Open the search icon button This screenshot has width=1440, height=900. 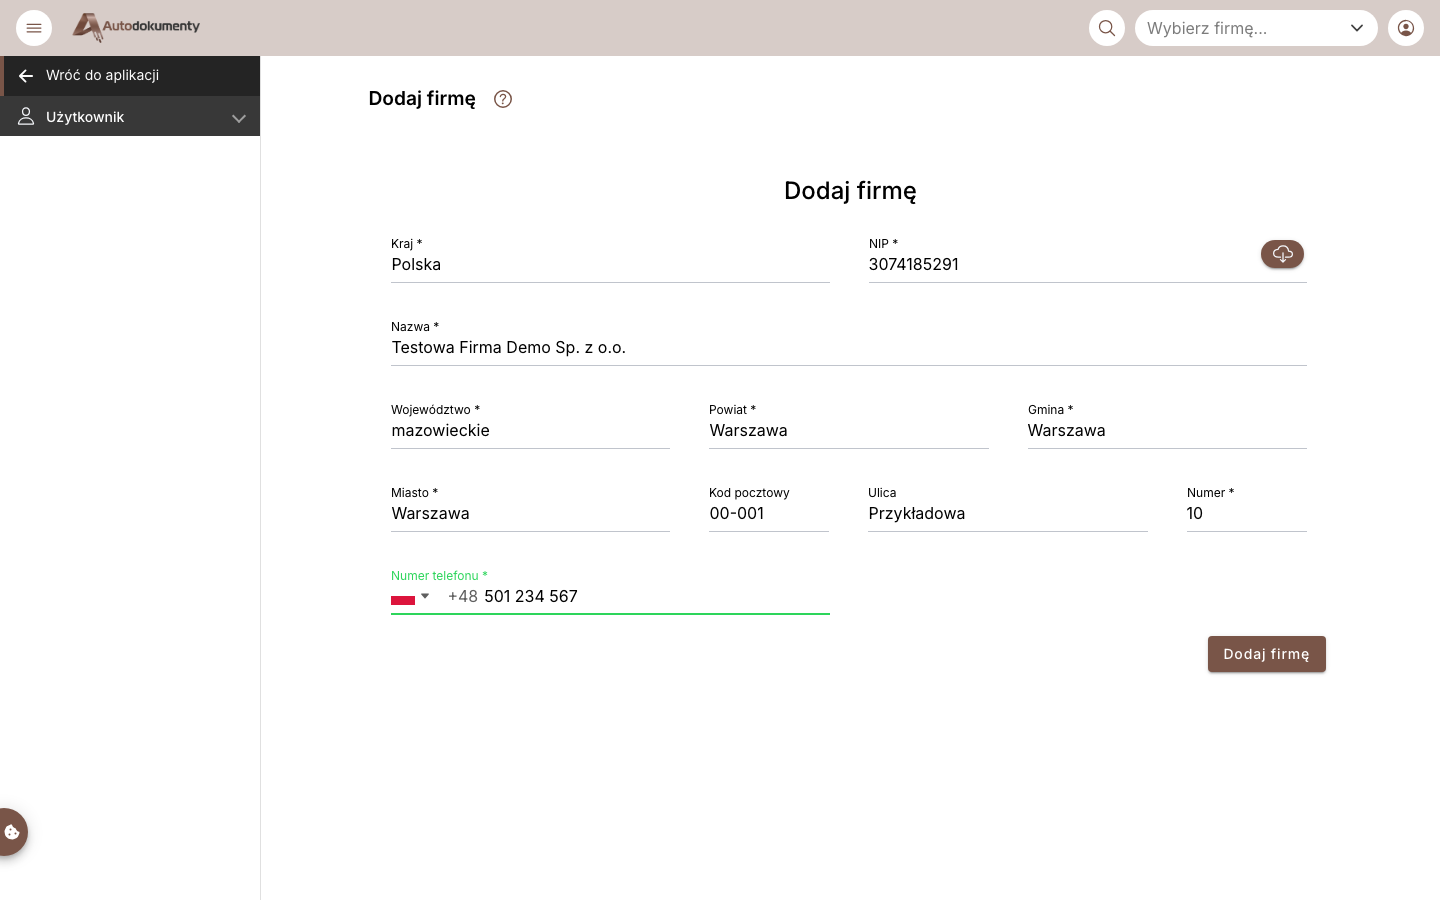[1107, 28]
